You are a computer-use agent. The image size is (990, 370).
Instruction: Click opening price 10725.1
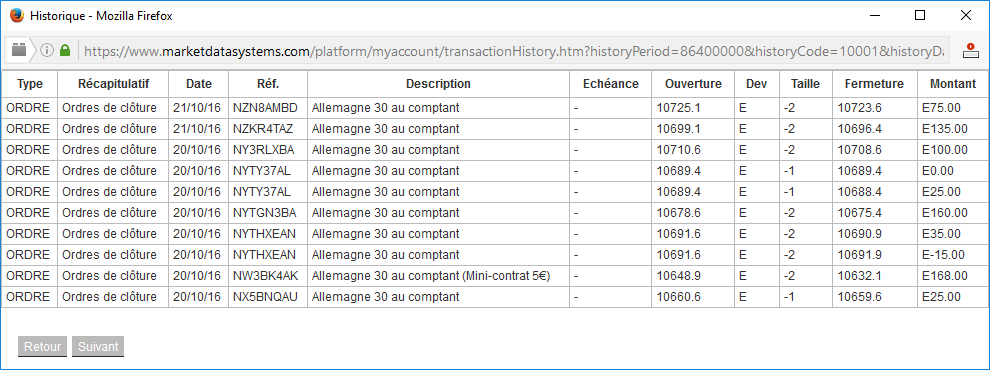pos(679,108)
